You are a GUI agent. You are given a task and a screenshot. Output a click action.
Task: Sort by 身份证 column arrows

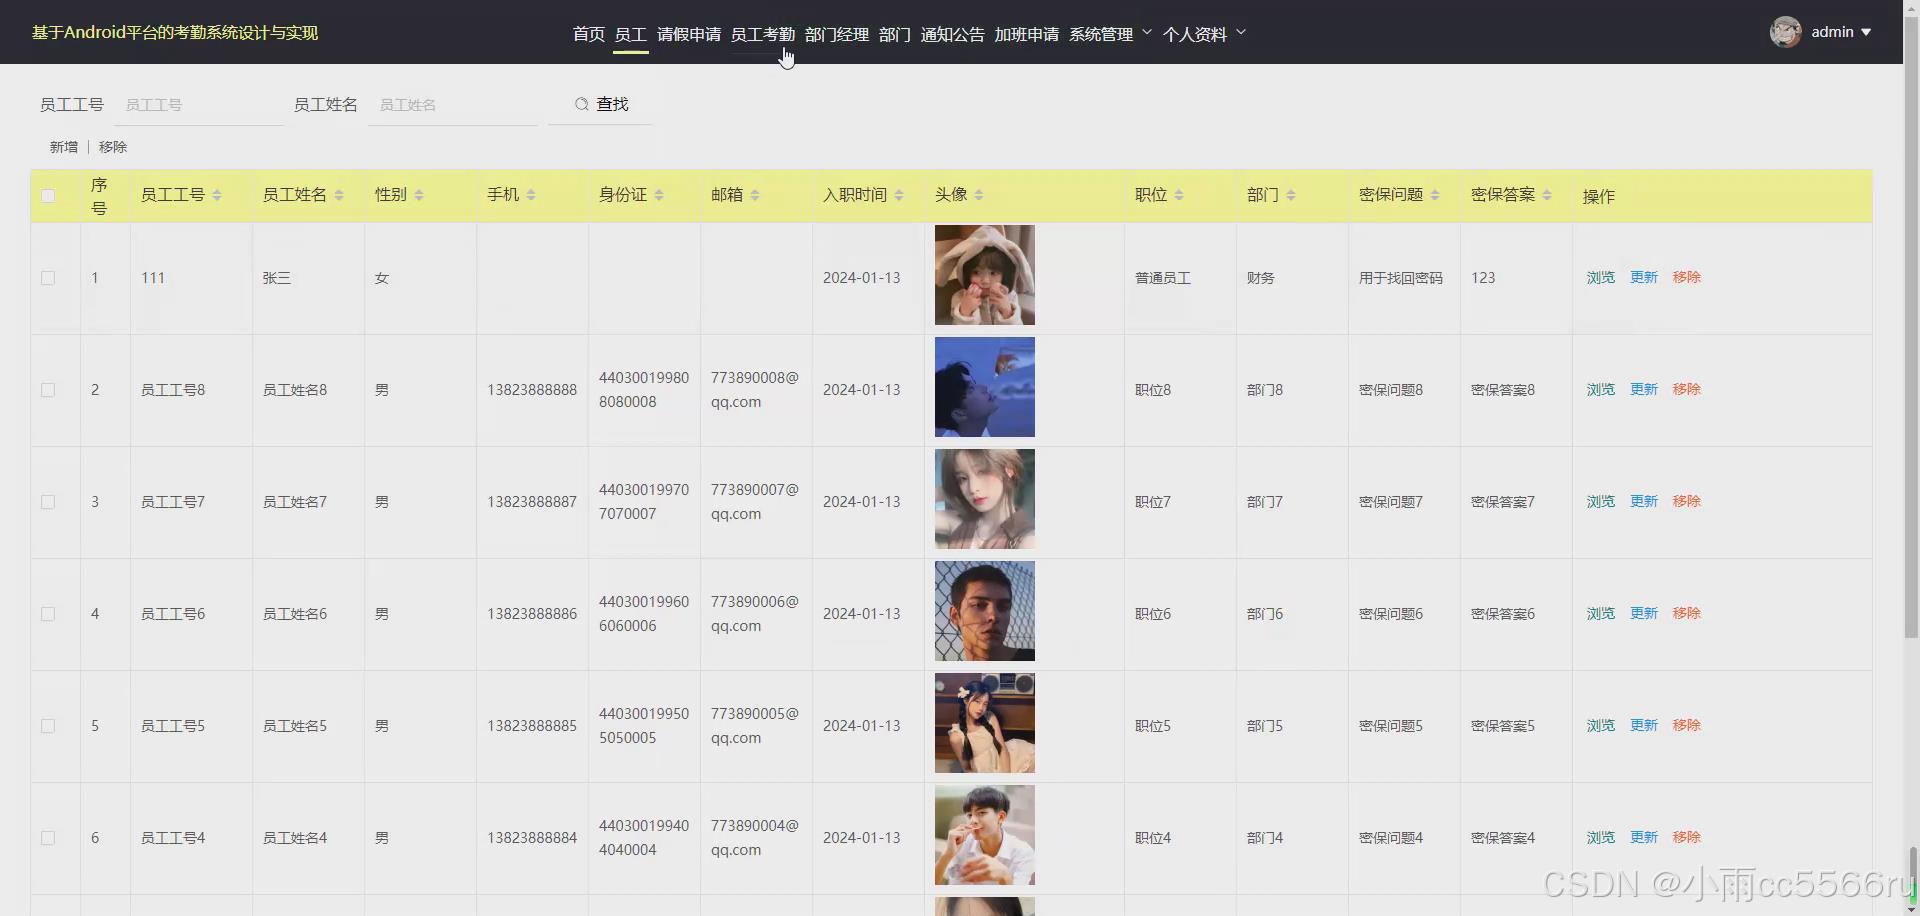659,195
